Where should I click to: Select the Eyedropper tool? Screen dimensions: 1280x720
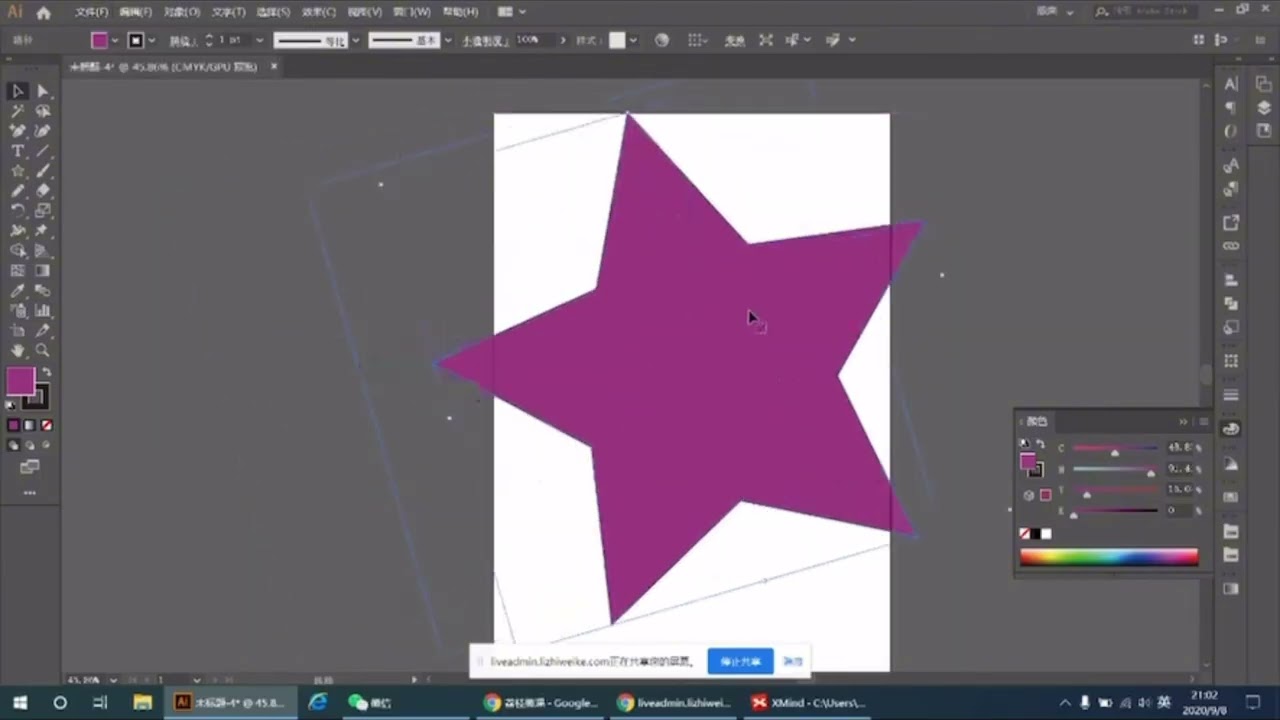pos(18,291)
